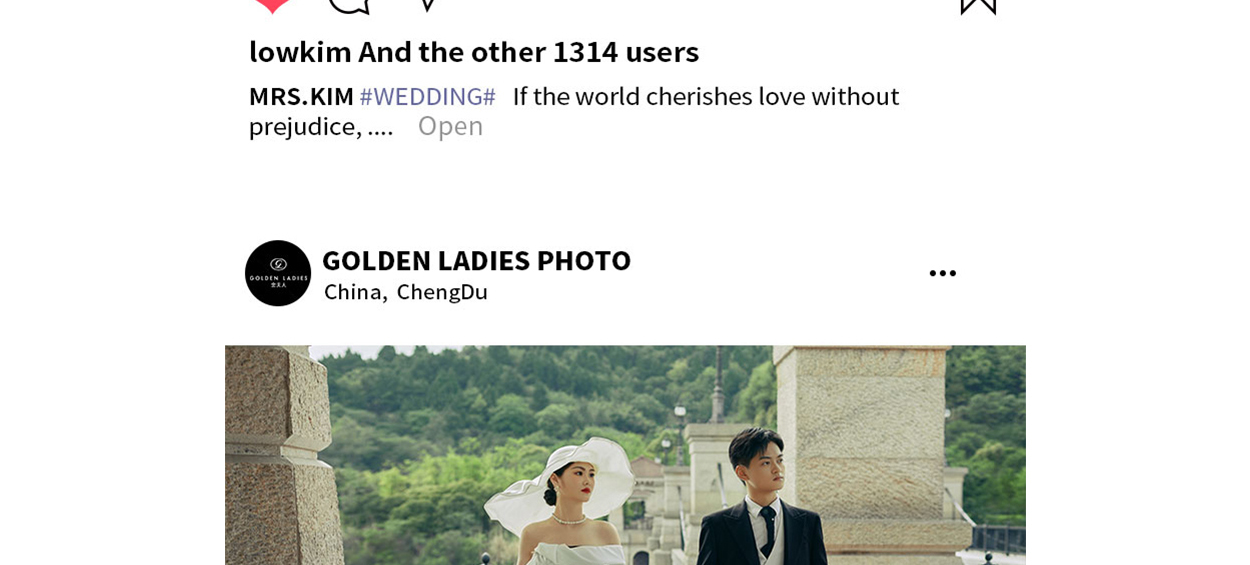The image size is (1250, 565).
Task: Save the post with the bookmark icon
Action: coord(978,6)
